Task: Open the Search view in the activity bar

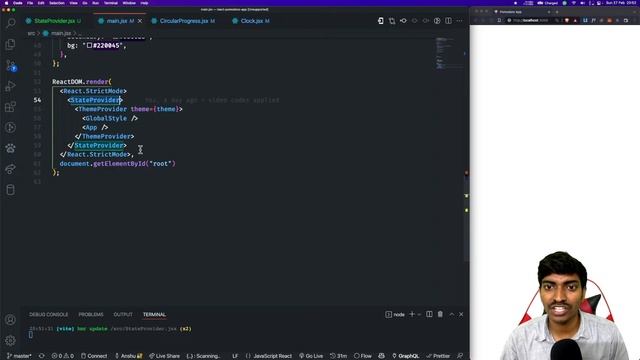Action: pos(11,23)
